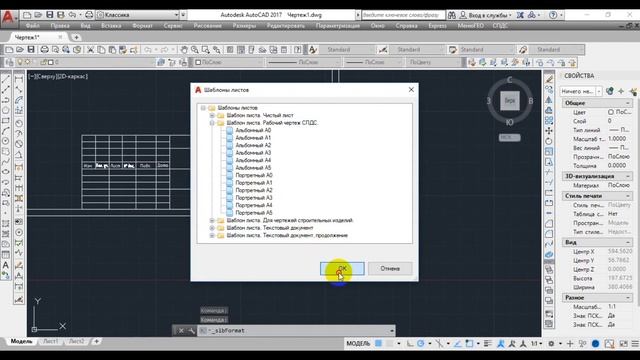The height and width of the screenshot is (360, 640).
Task: Open the Формат menu
Action: pyautogui.click(x=142, y=26)
